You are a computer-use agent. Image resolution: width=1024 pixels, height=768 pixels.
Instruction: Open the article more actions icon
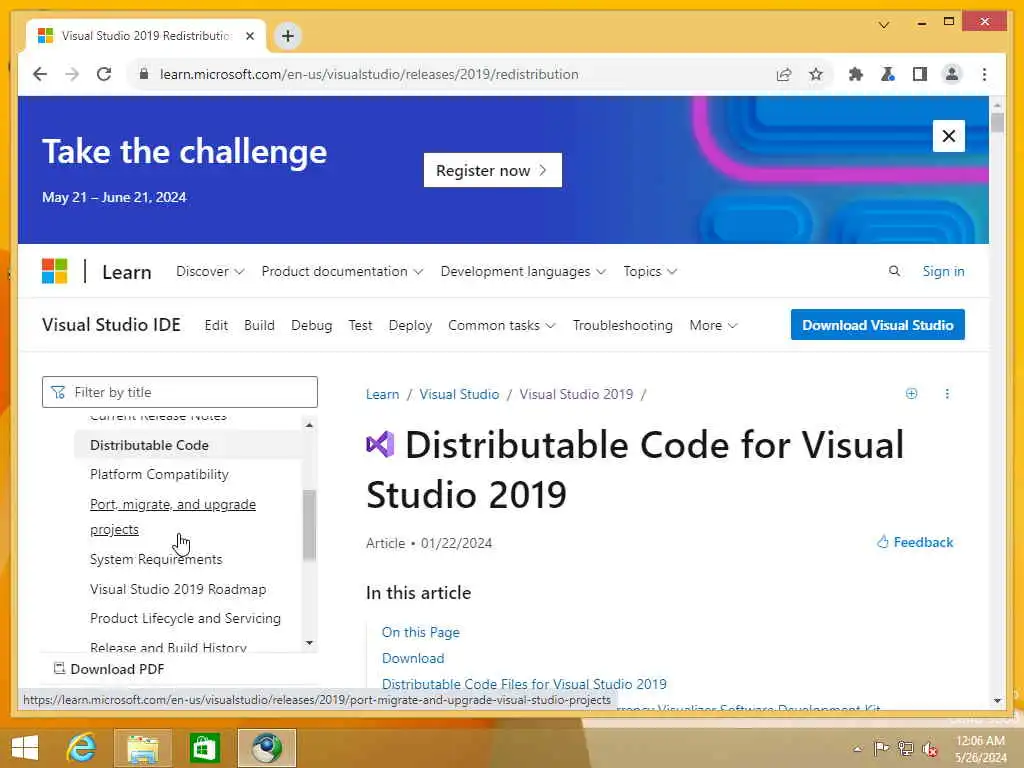coord(947,393)
